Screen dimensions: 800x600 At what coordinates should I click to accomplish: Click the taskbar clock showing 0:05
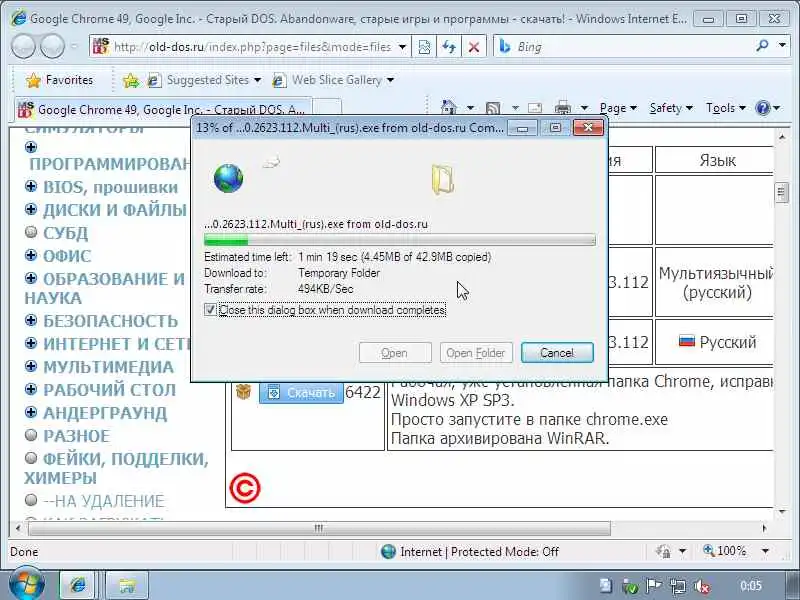coord(751,586)
